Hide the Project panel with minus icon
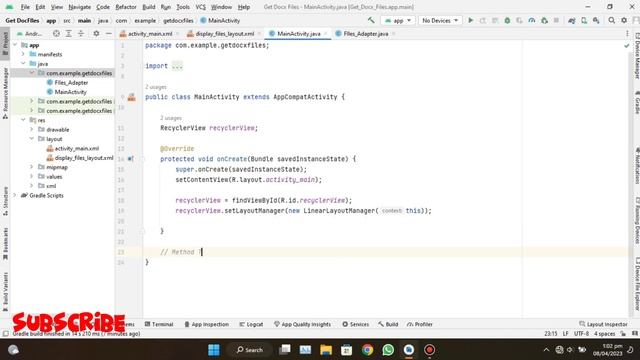Screen dimensions: 640x360 coord(109,33)
